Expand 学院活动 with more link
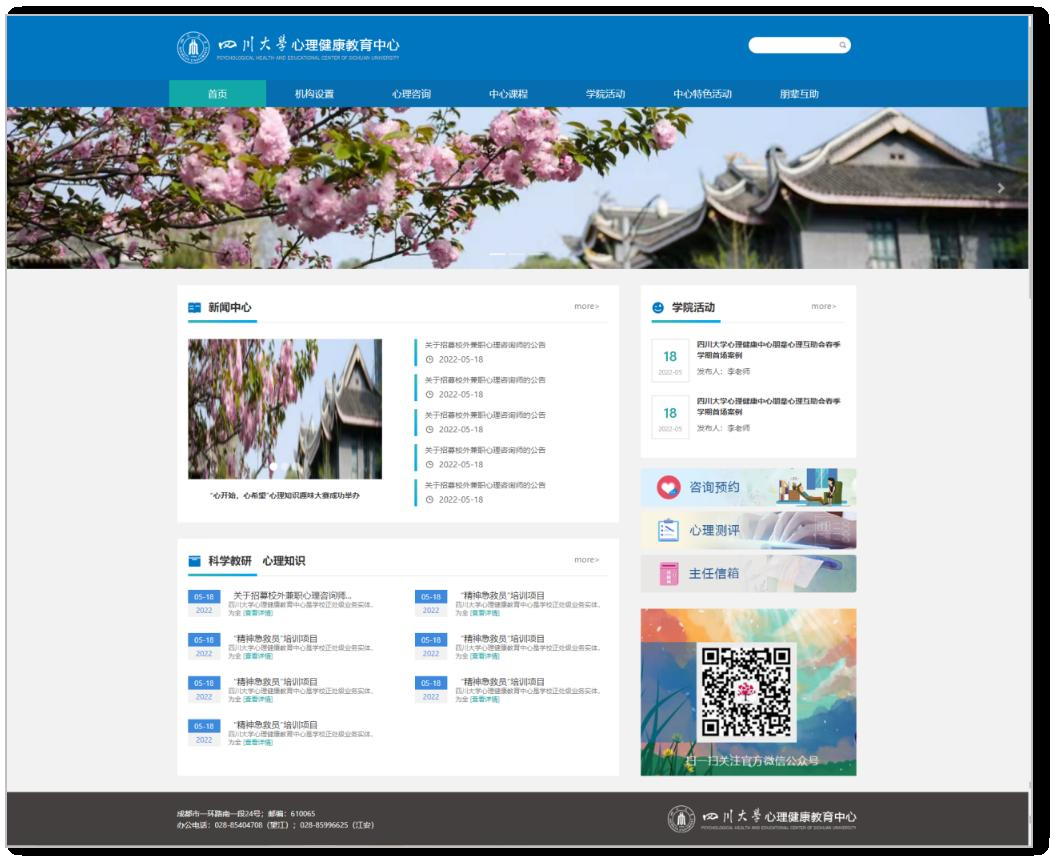The height and width of the screenshot is (862, 1056). tap(824, 306)
